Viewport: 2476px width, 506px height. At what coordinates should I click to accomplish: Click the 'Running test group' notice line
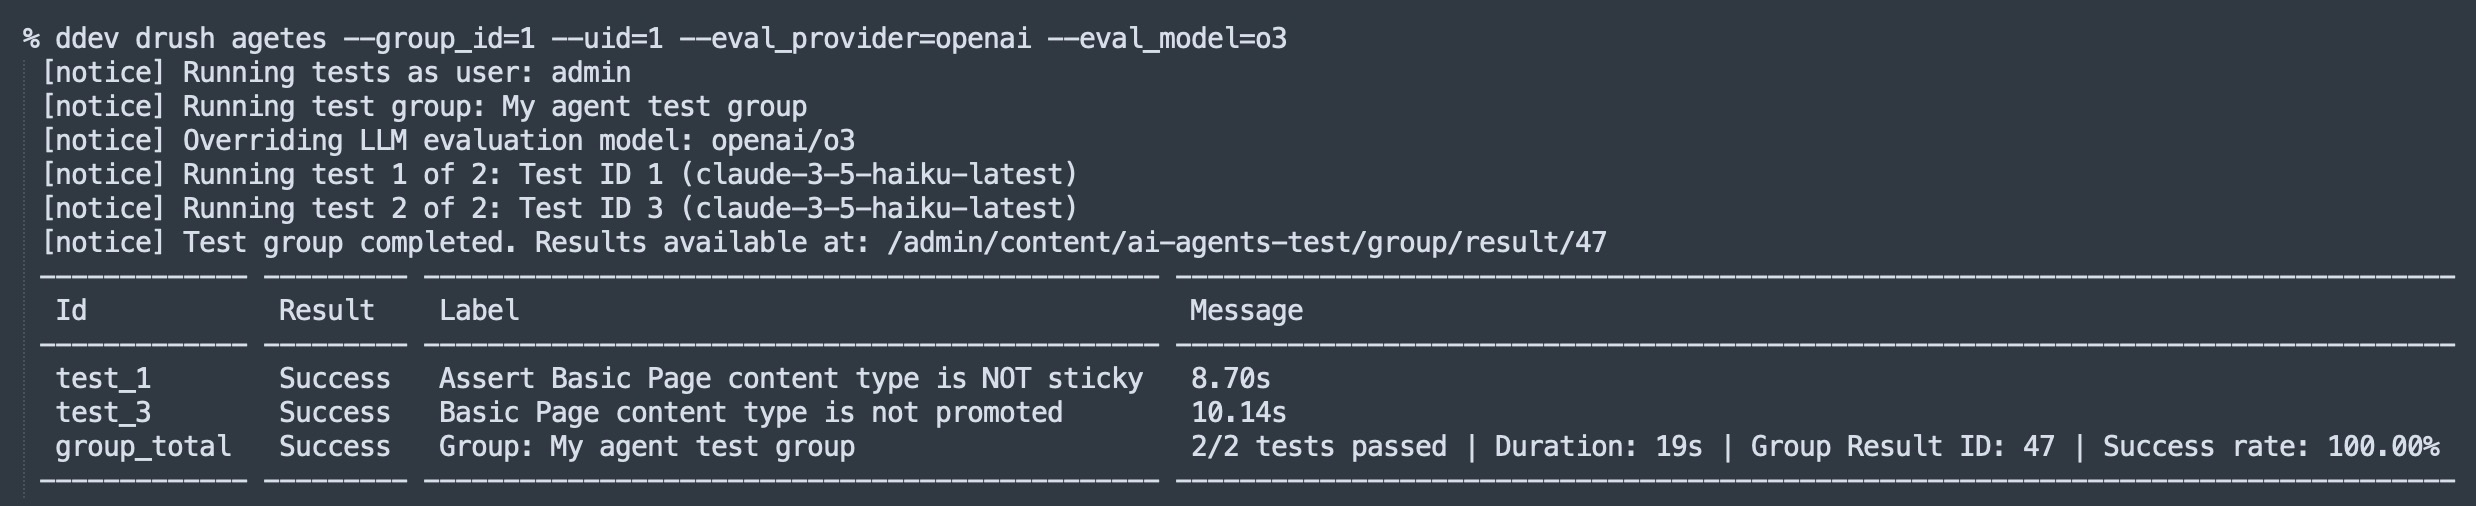point(424,107)
